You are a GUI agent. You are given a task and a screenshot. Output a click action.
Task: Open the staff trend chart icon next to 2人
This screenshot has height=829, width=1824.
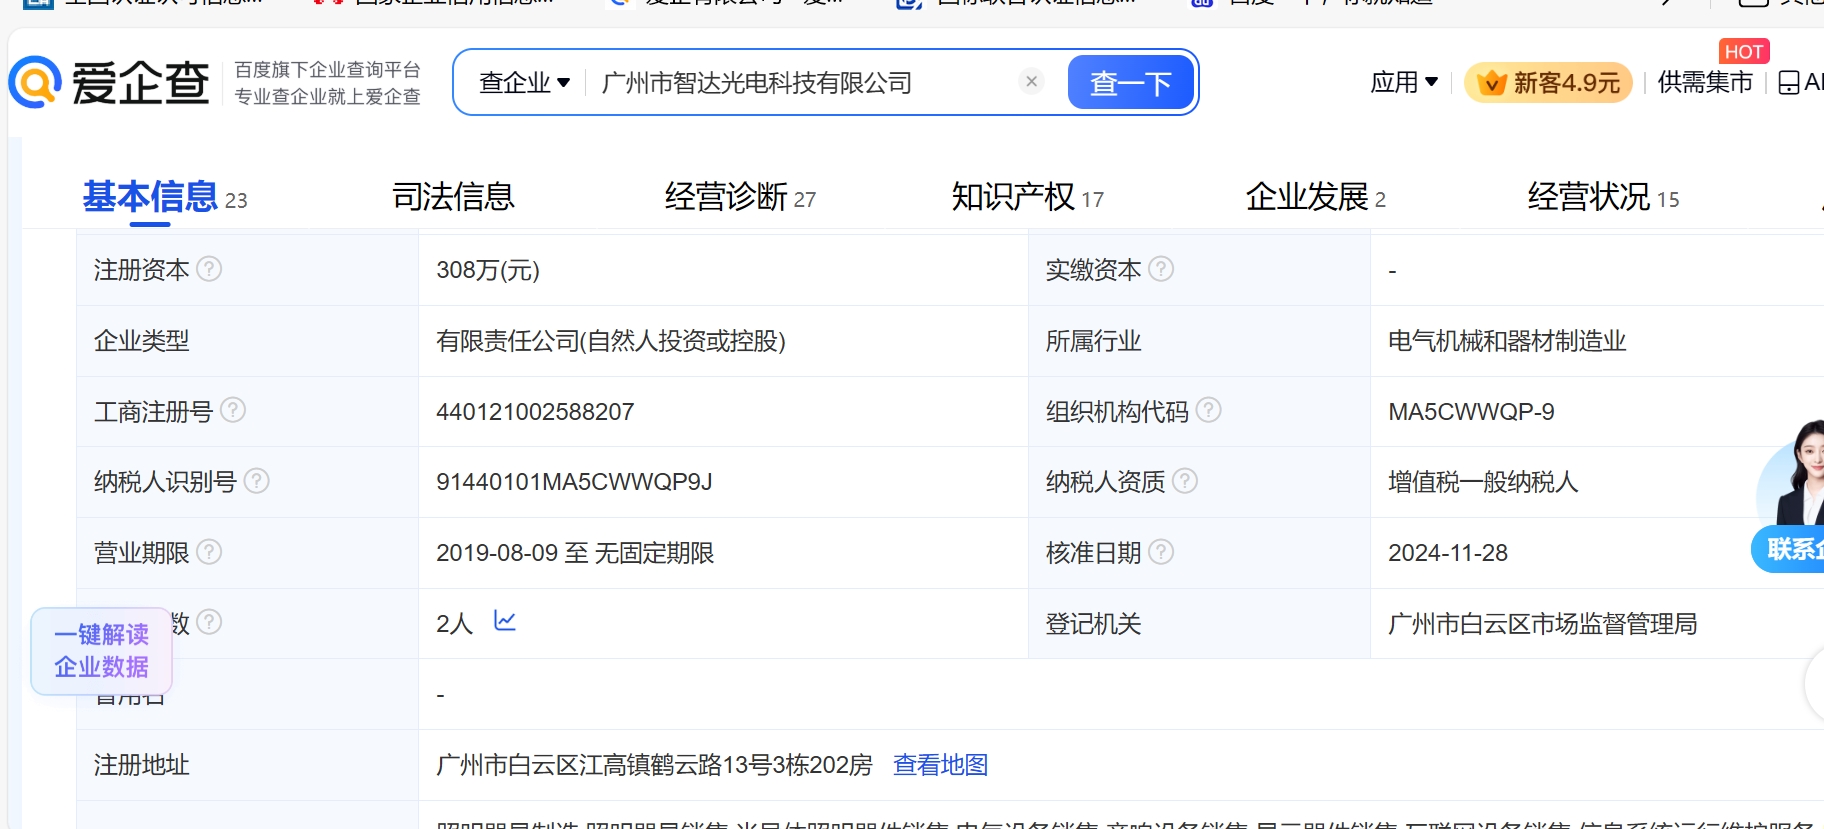point(505,621)
